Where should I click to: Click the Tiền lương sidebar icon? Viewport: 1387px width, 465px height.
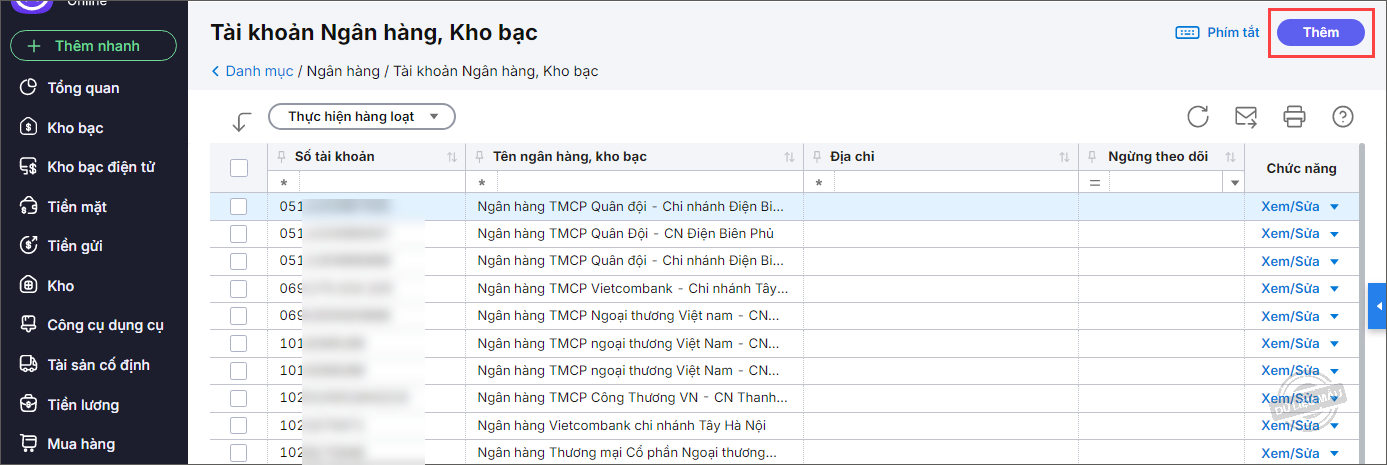click(29, 404)
